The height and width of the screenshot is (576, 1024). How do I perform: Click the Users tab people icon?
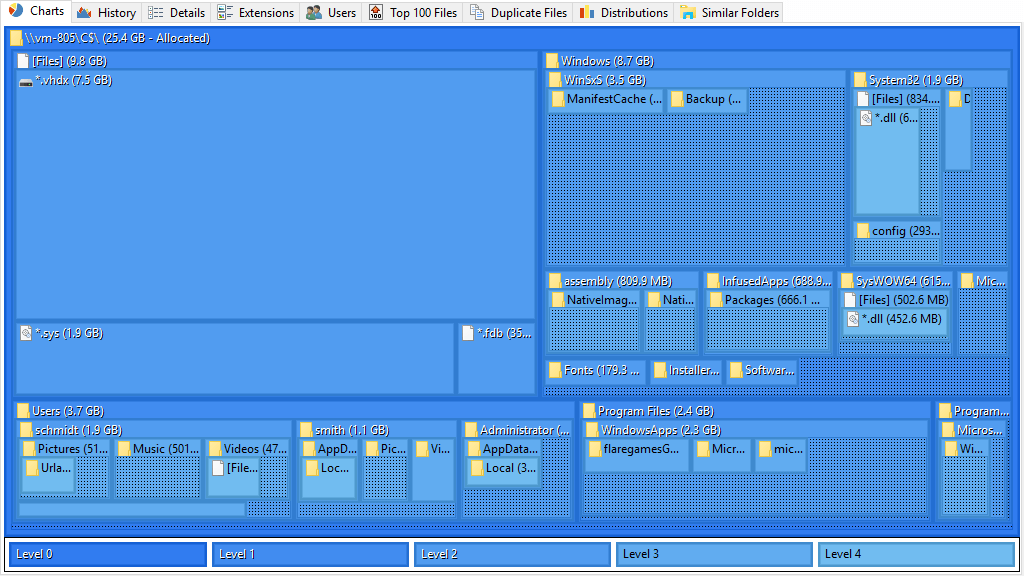314,12
